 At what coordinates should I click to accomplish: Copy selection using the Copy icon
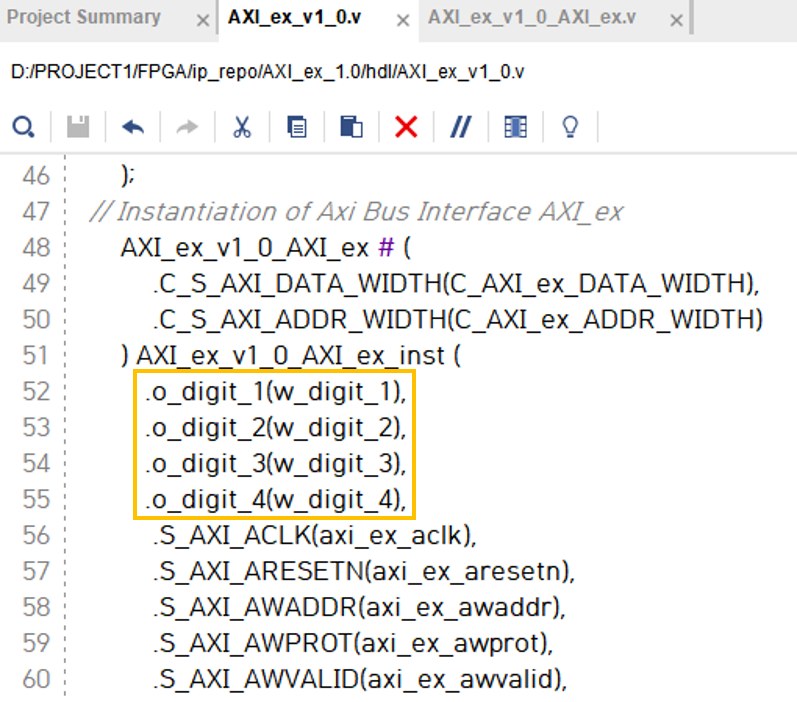click(x=297, y=127)
